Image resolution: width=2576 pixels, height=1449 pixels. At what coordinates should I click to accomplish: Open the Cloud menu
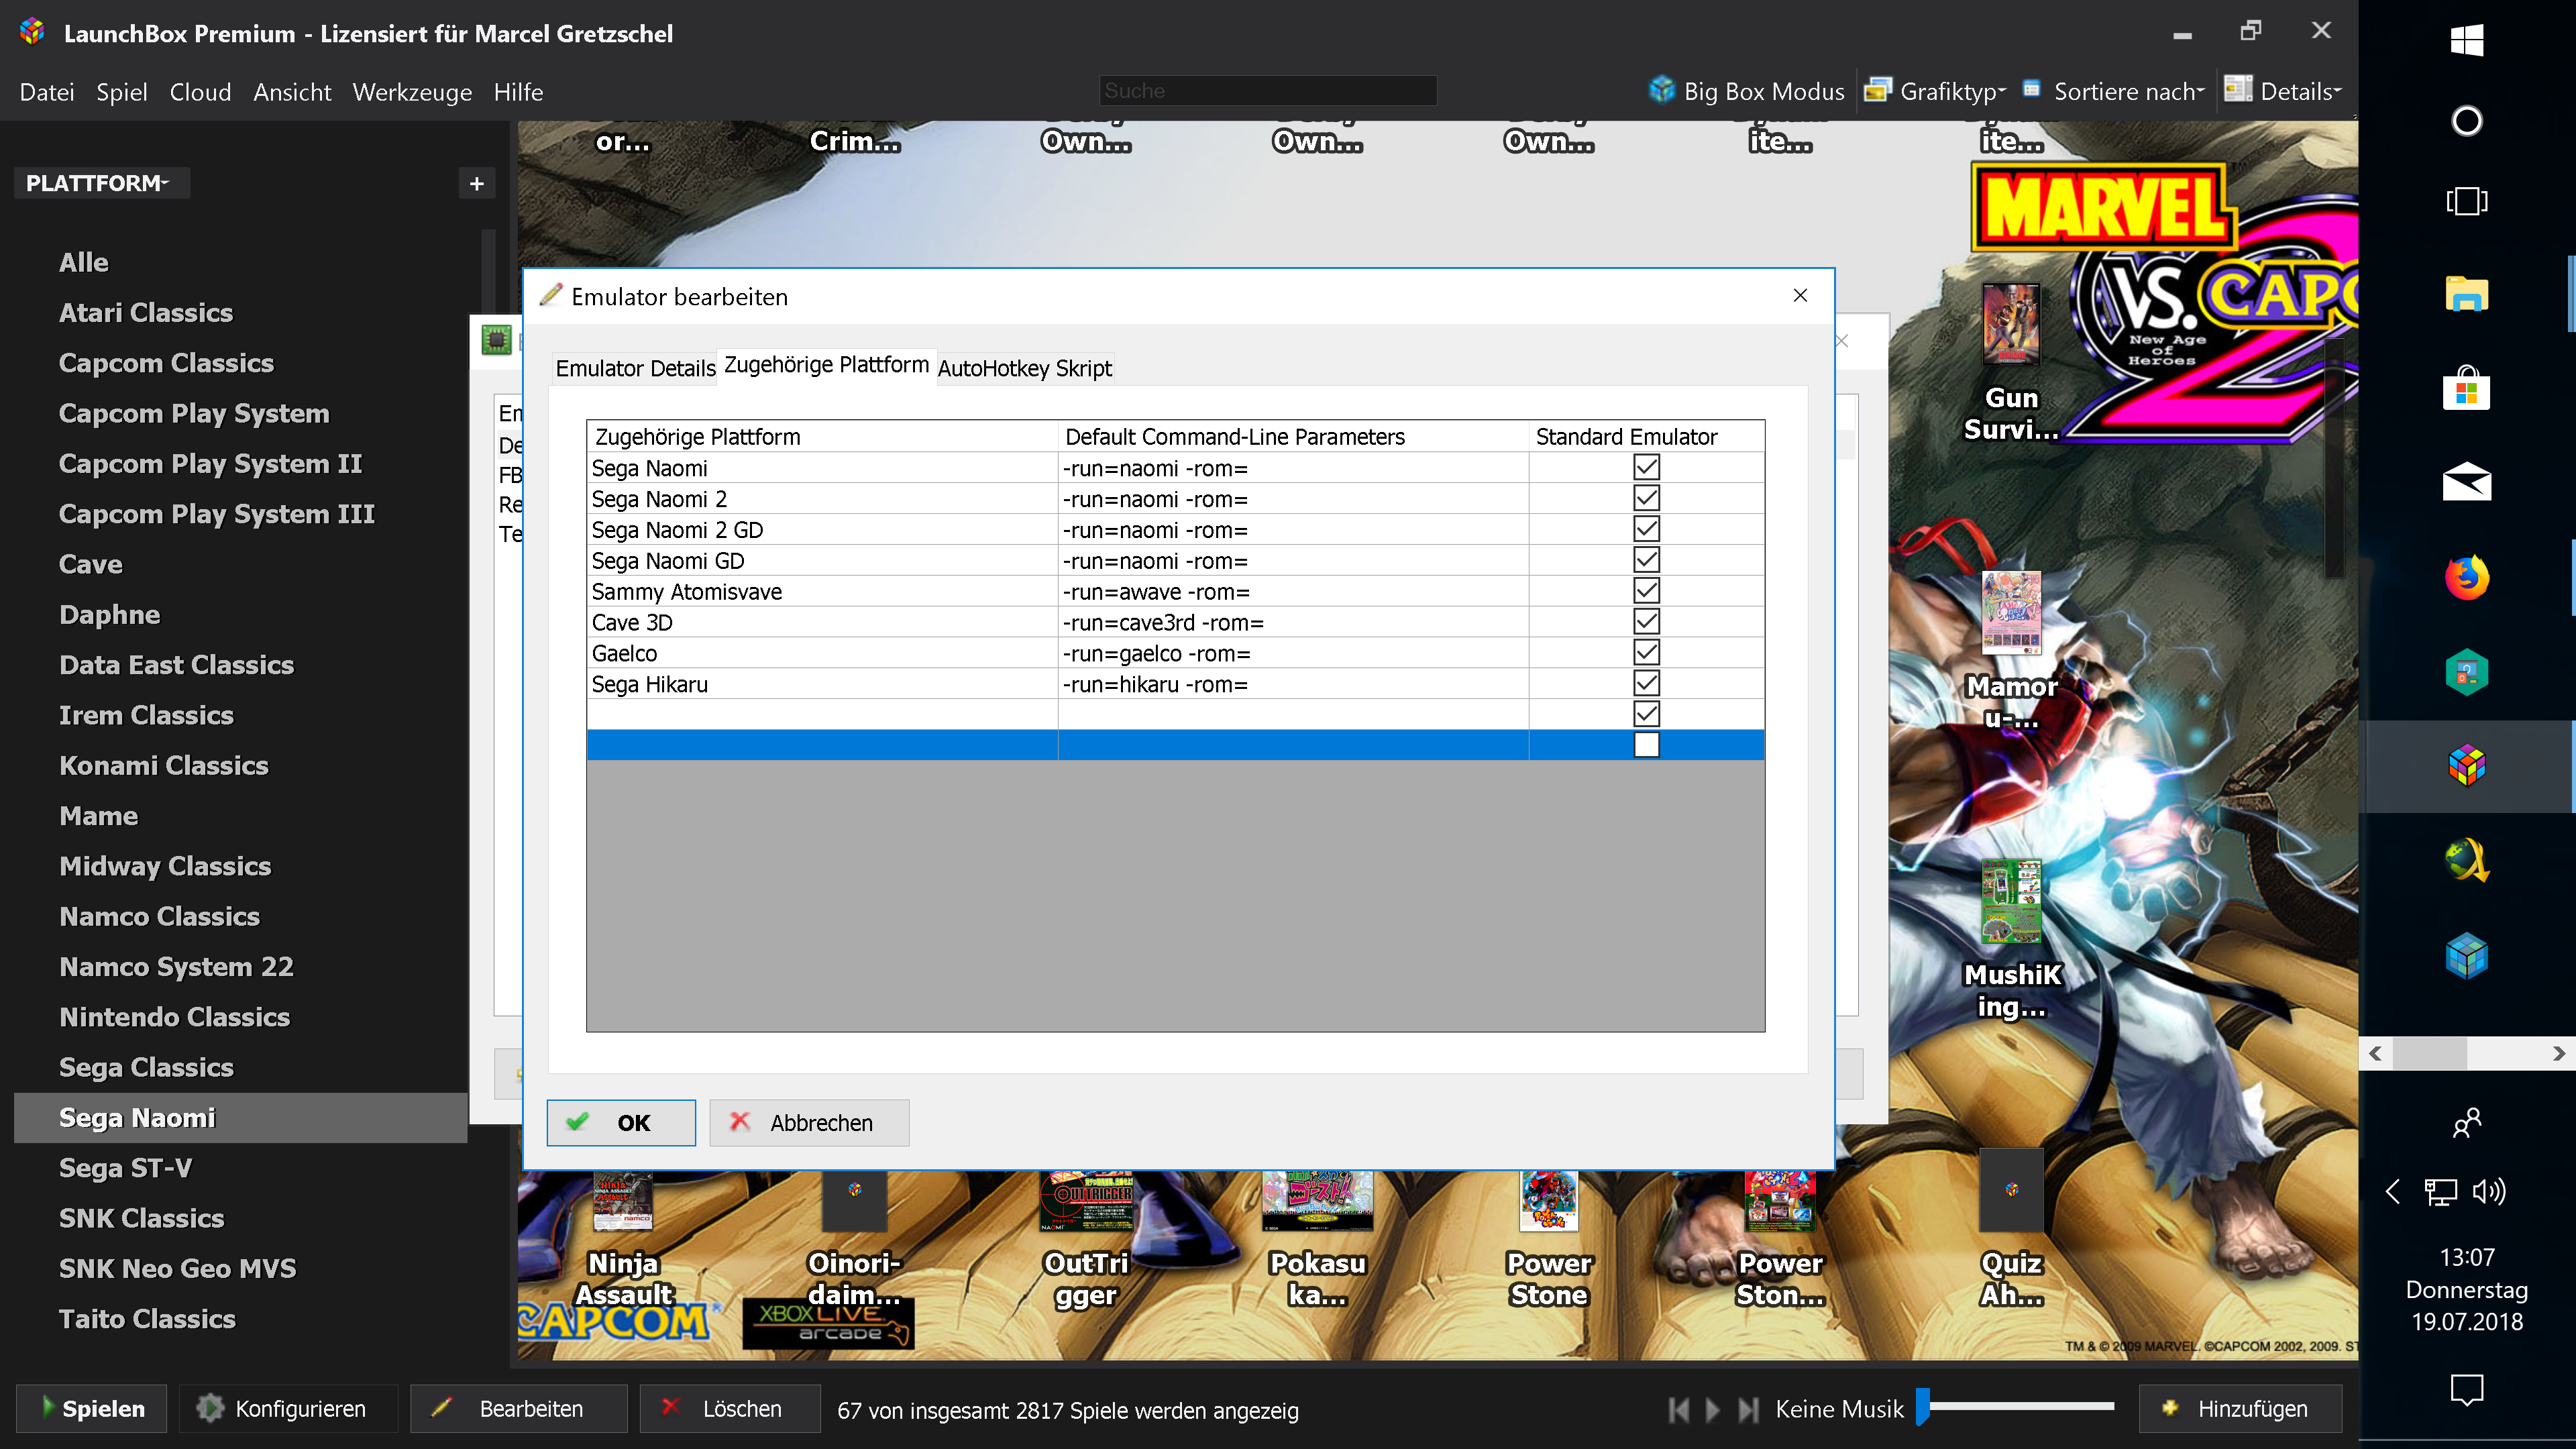[x=200, y=92]
